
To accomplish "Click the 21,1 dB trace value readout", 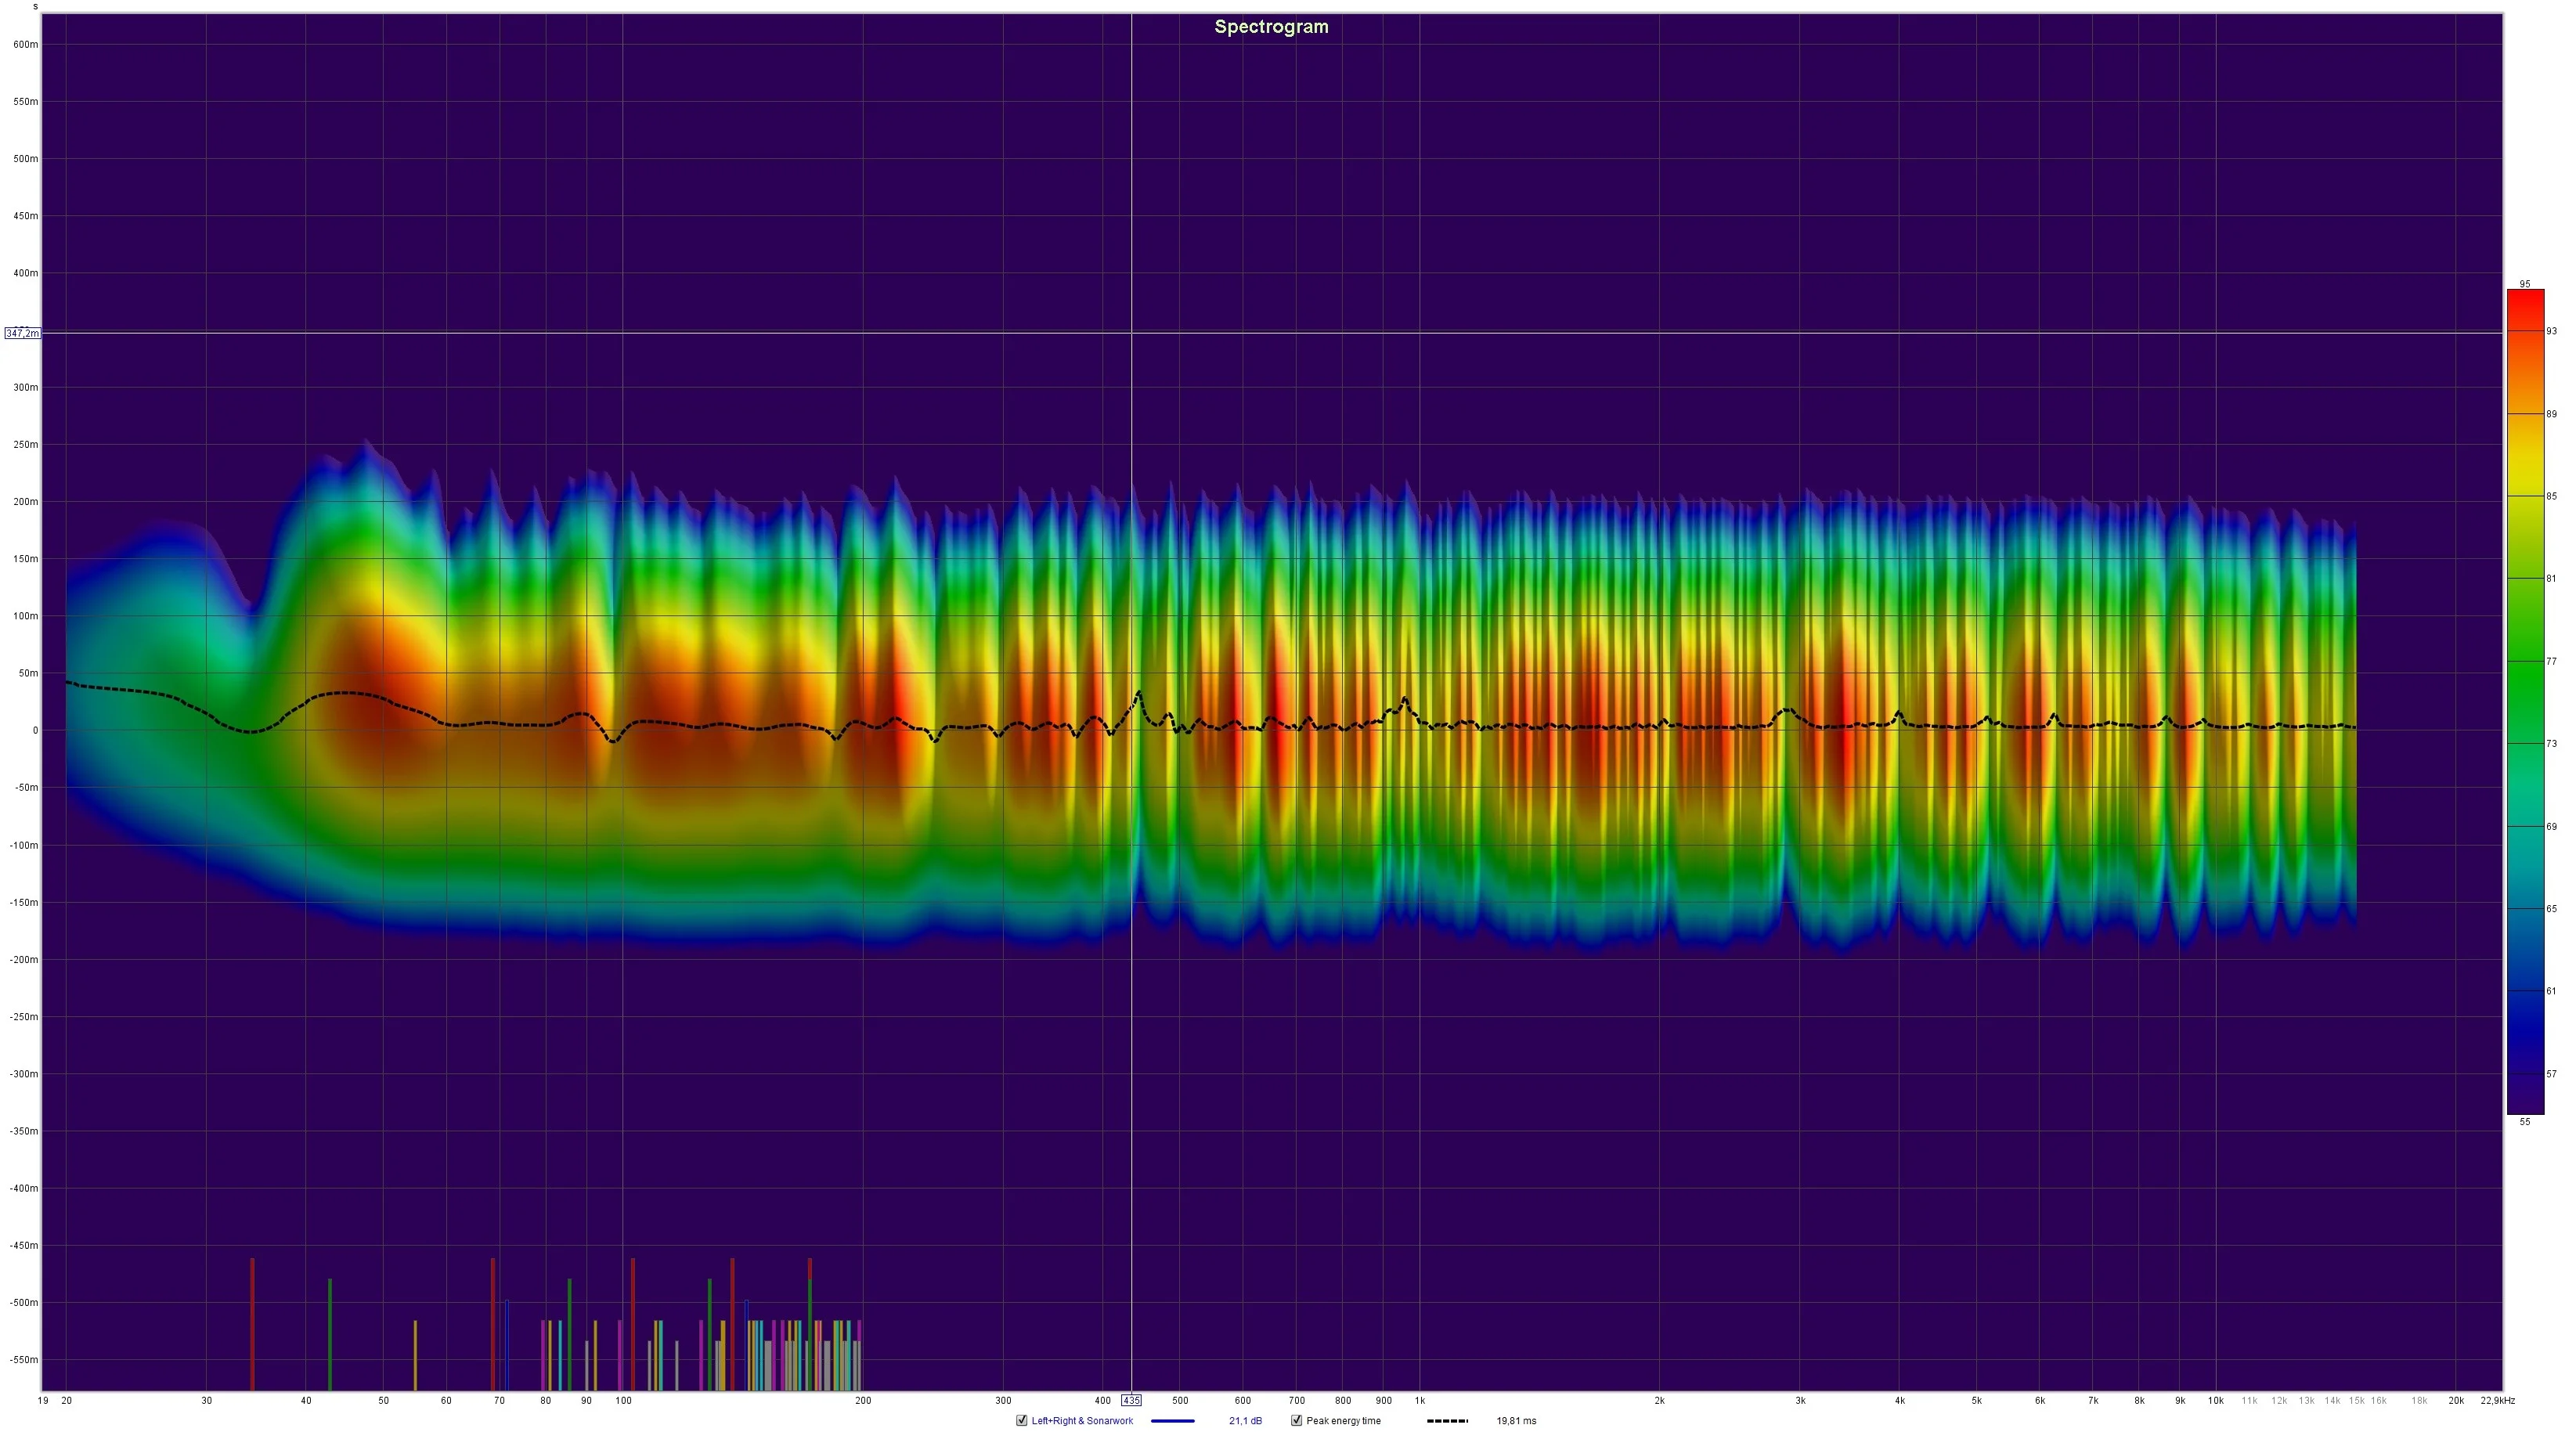I will 1245,1421.
